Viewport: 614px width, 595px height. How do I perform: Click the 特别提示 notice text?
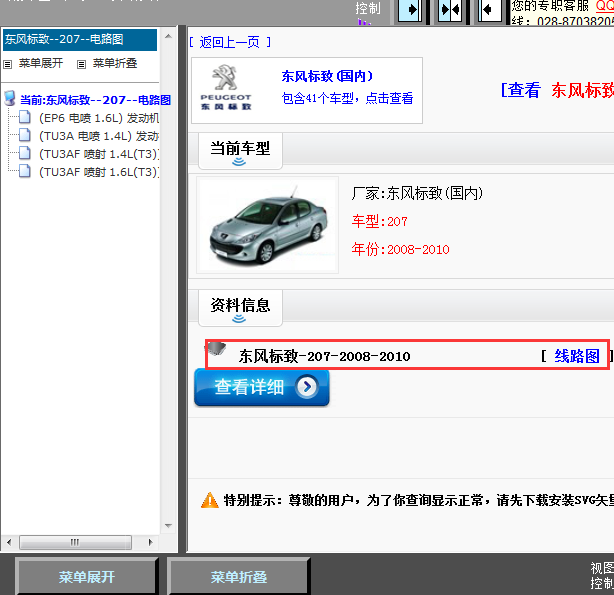click(419, 500)
